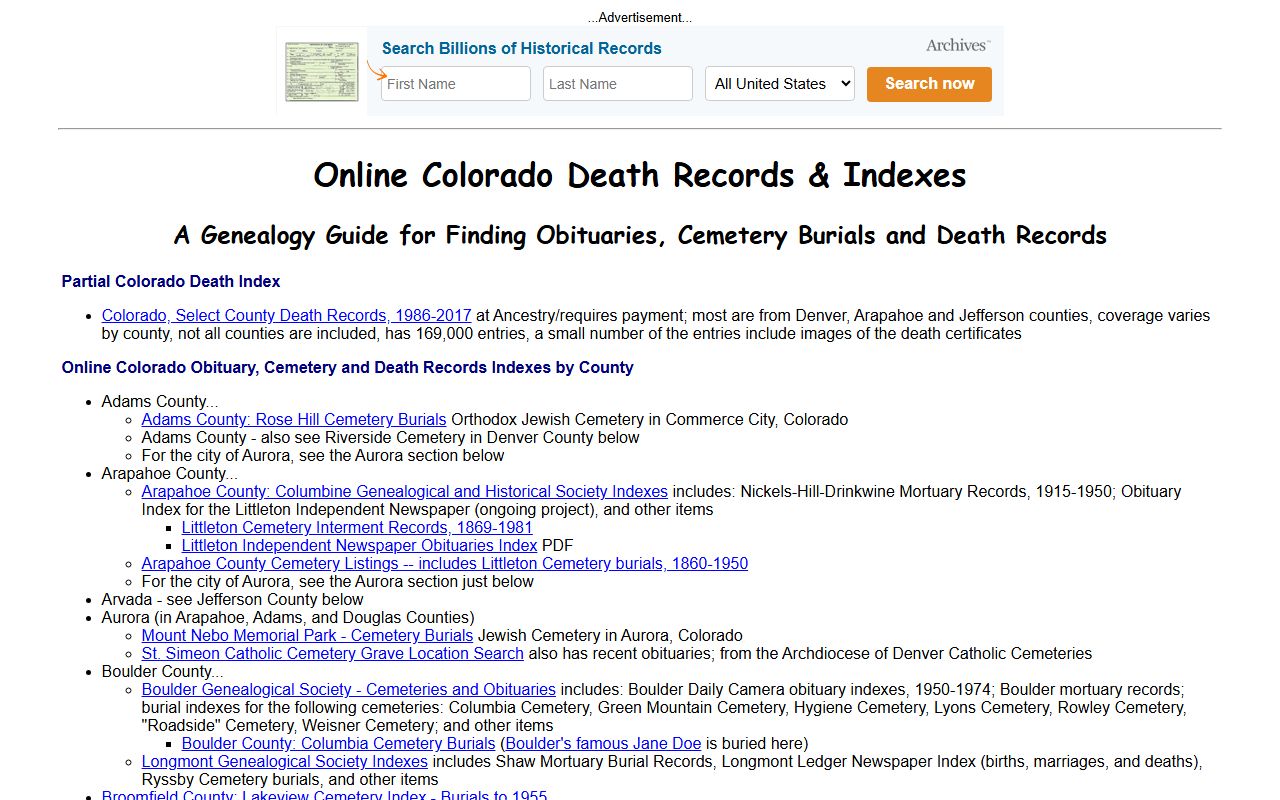Click the First Name input field
This screenshot has height=800, width=1280.
pyautogui.click(x=456, y=84)
